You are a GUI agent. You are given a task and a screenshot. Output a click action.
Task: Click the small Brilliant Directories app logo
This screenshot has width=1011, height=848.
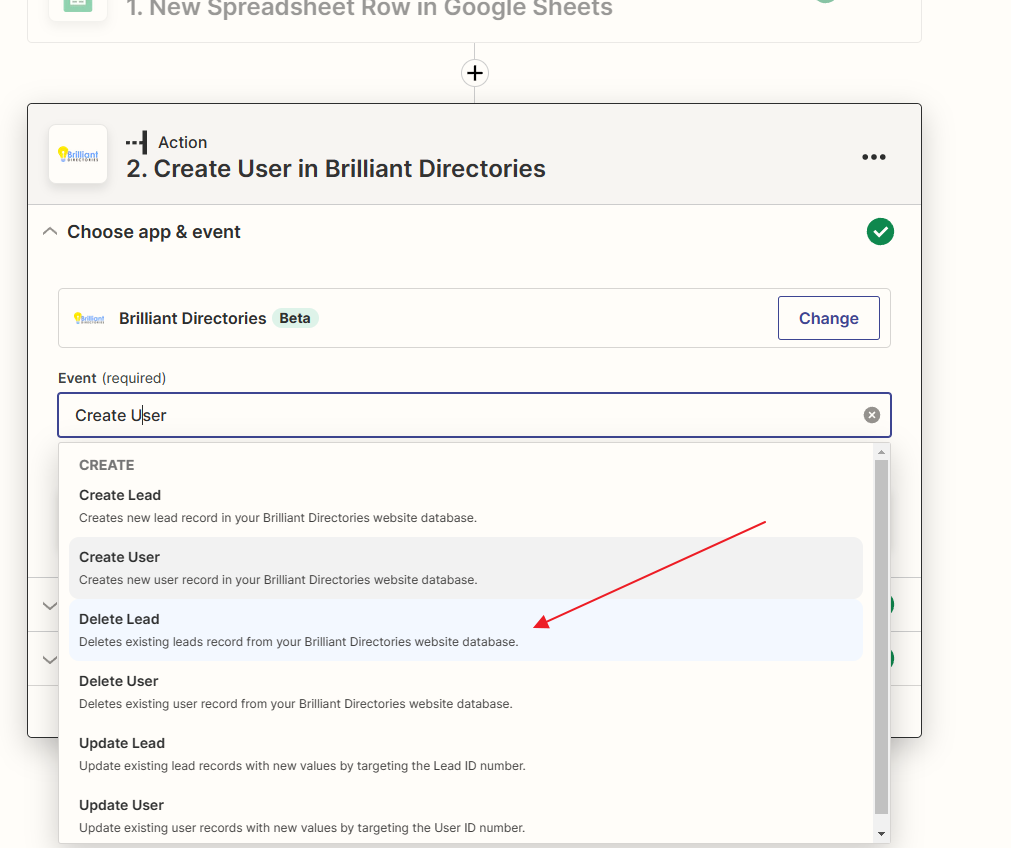click(89, 319)
